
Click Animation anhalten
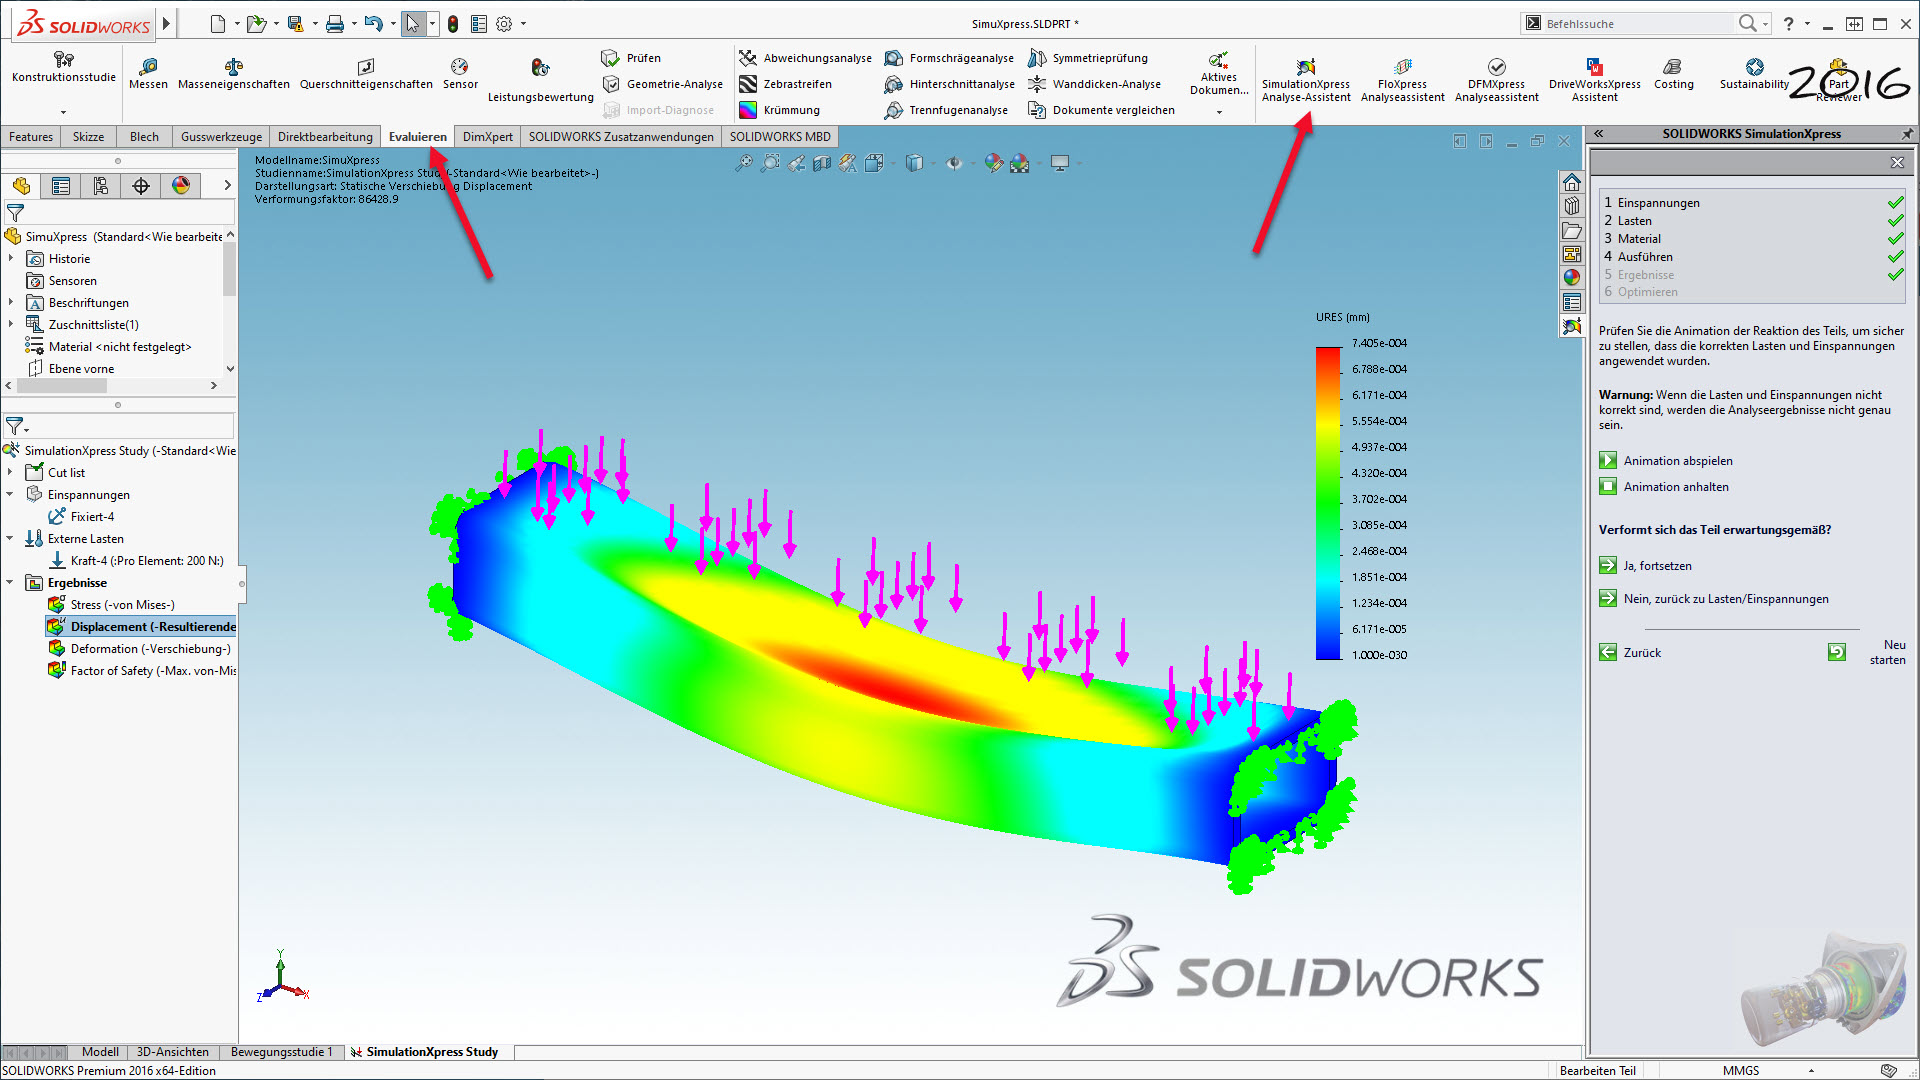1664,487
